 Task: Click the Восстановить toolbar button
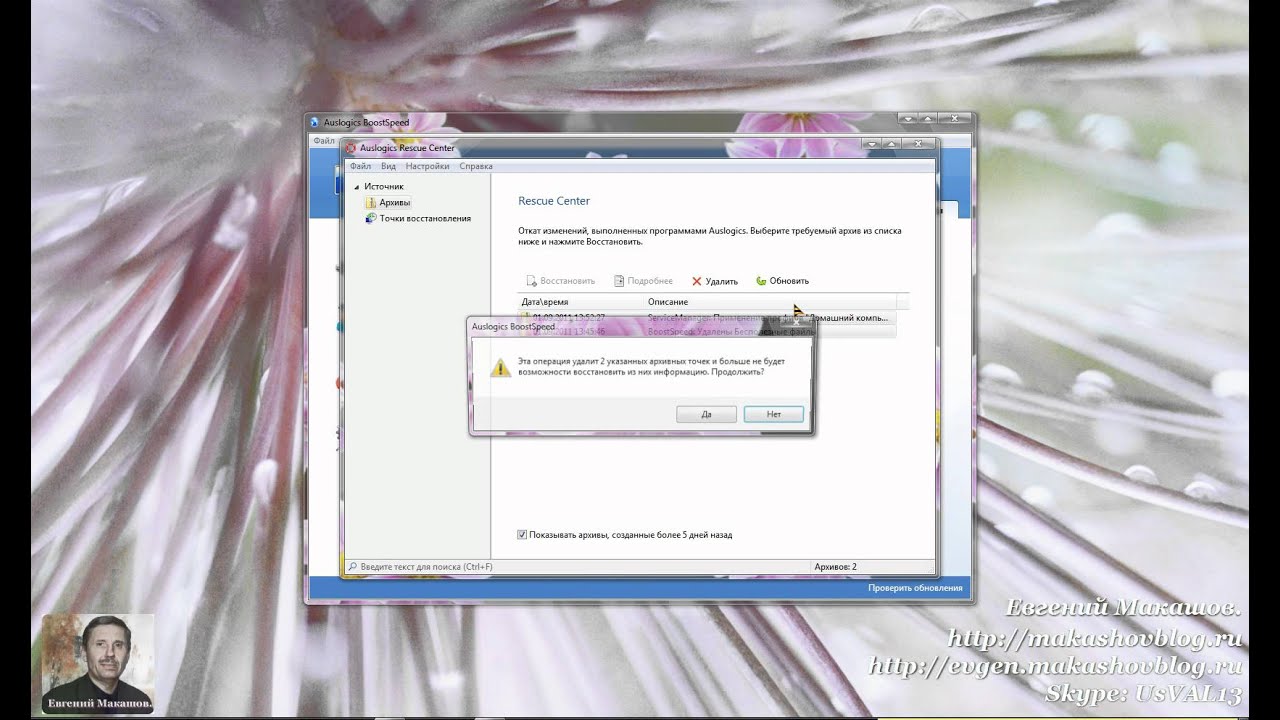click(560, 281)
